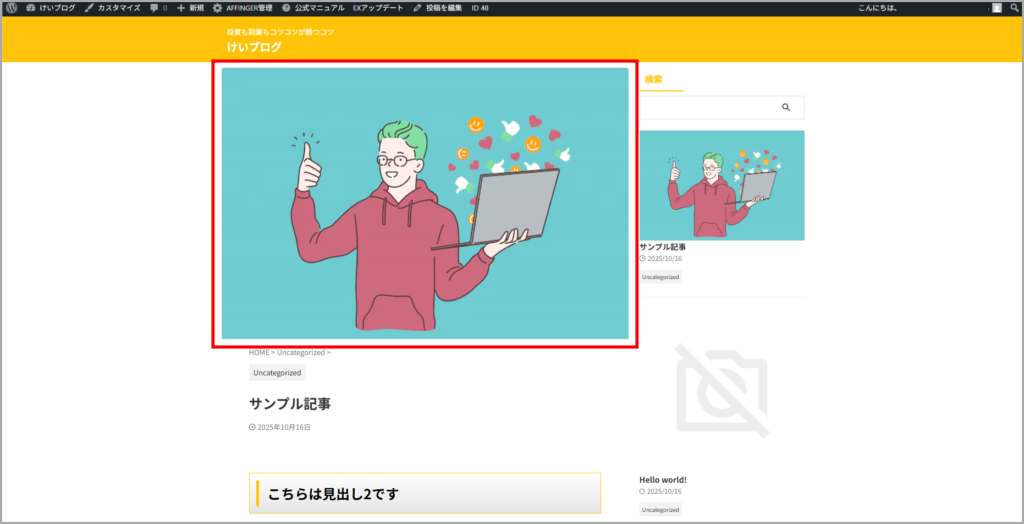Screen dimensions: 1024x524
Task: Open AFFINGER管理 gear settings
Action: [x=242, y=8]
